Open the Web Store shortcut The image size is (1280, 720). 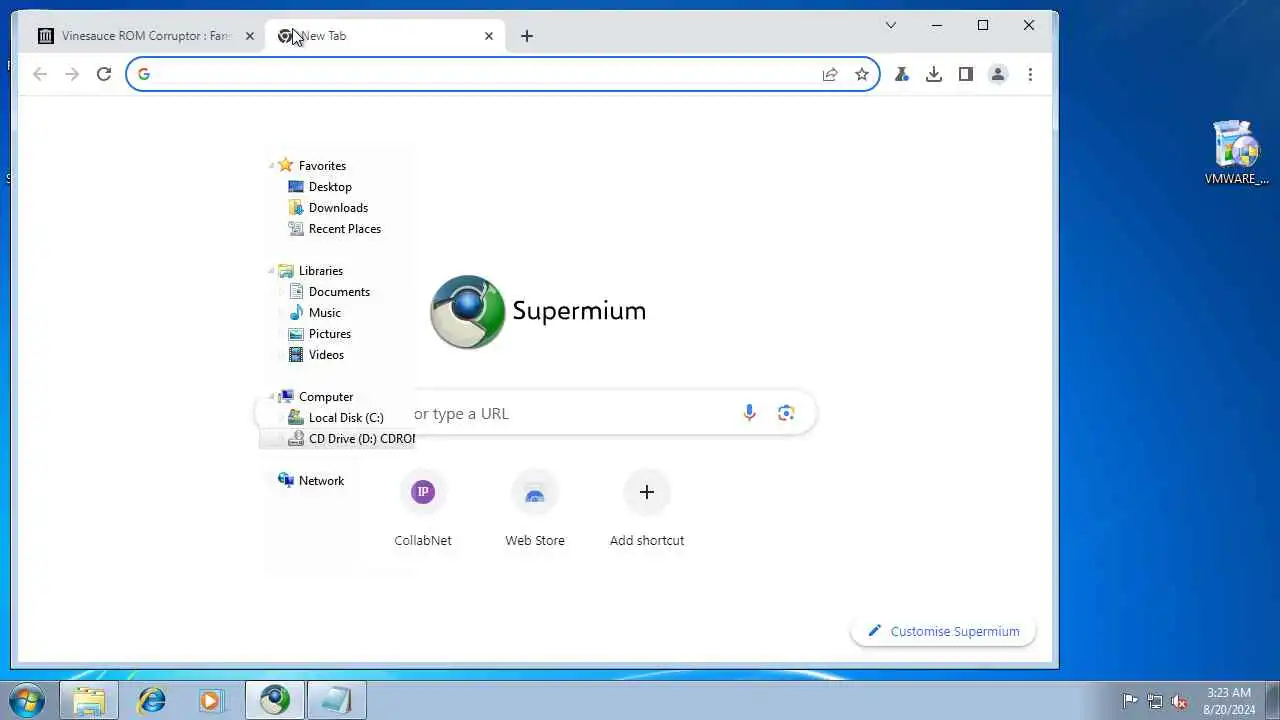coord(535,510)
